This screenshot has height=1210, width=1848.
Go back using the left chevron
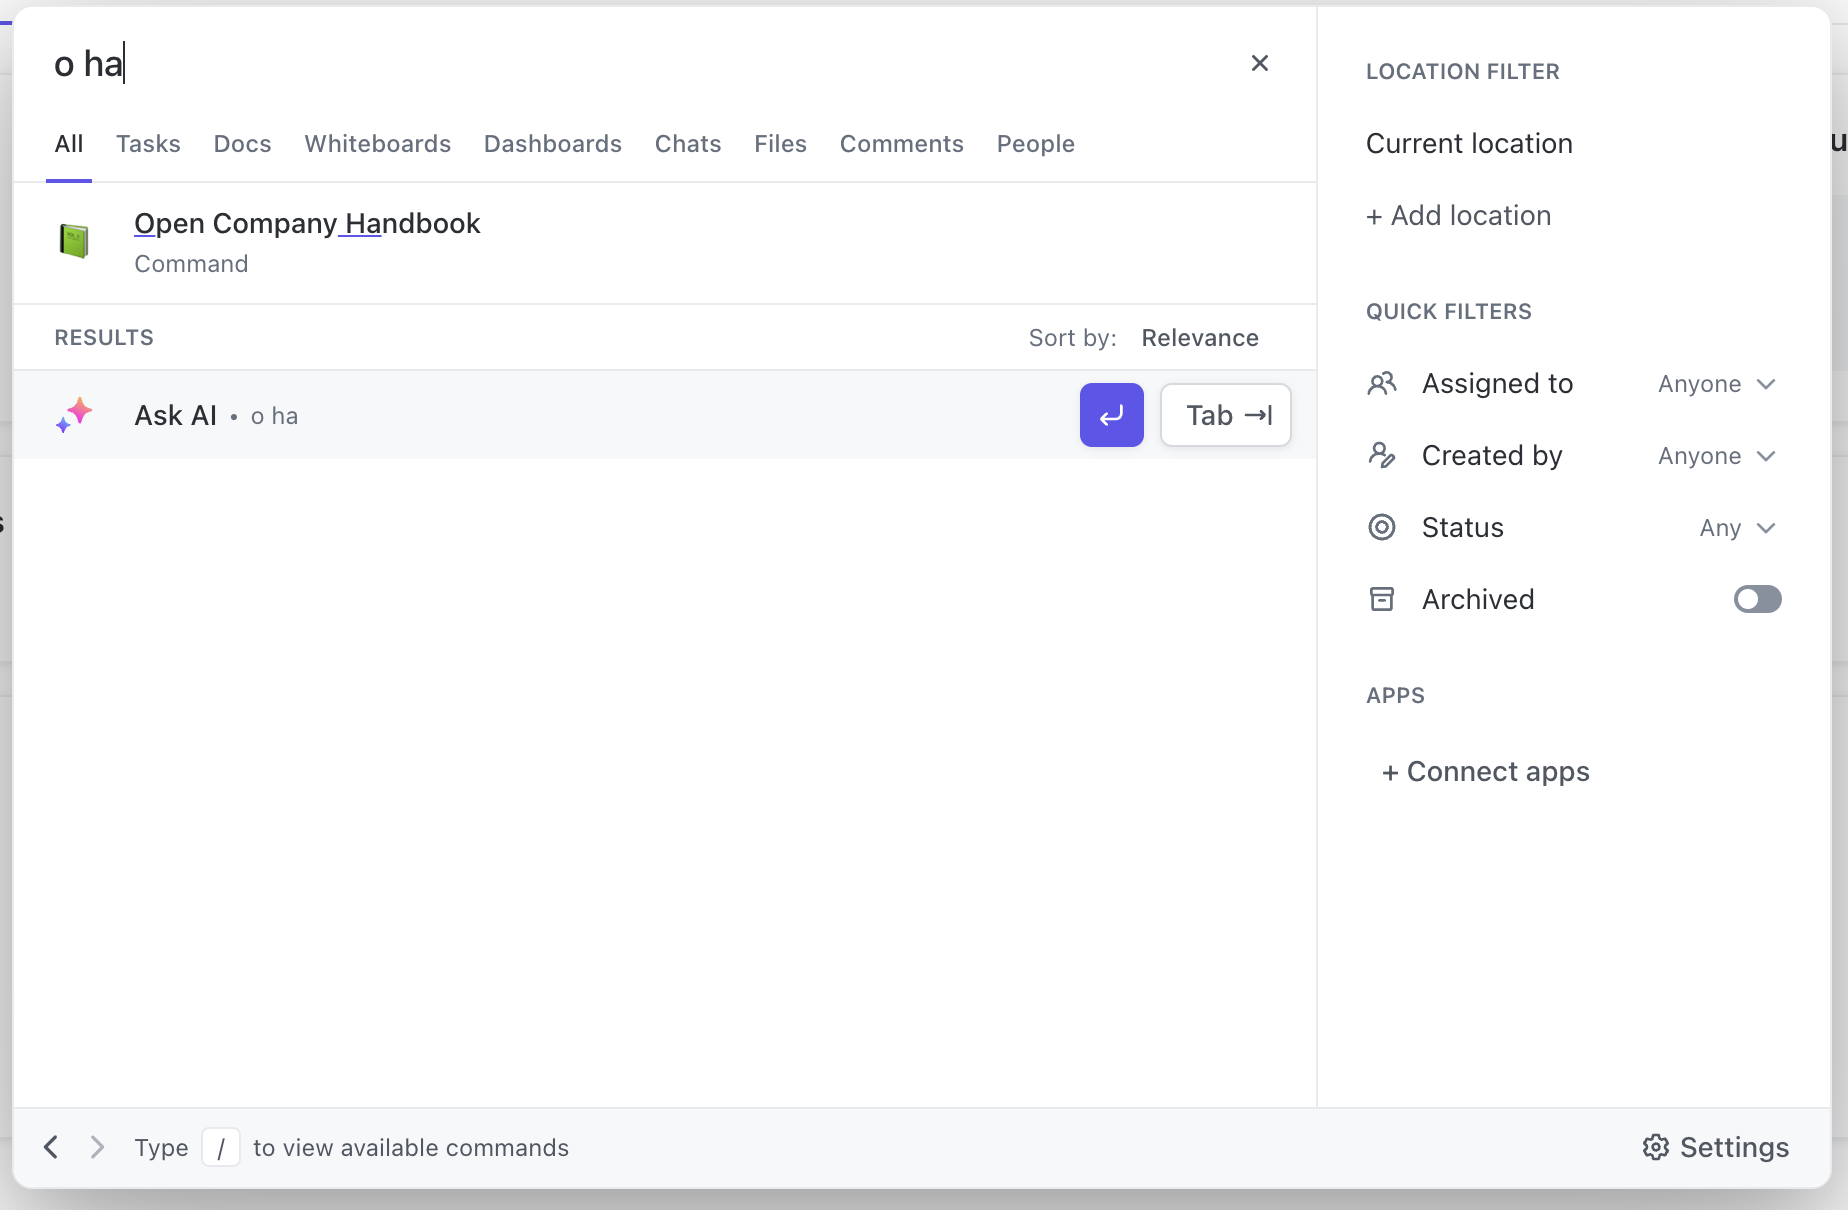pos(51,1147)
